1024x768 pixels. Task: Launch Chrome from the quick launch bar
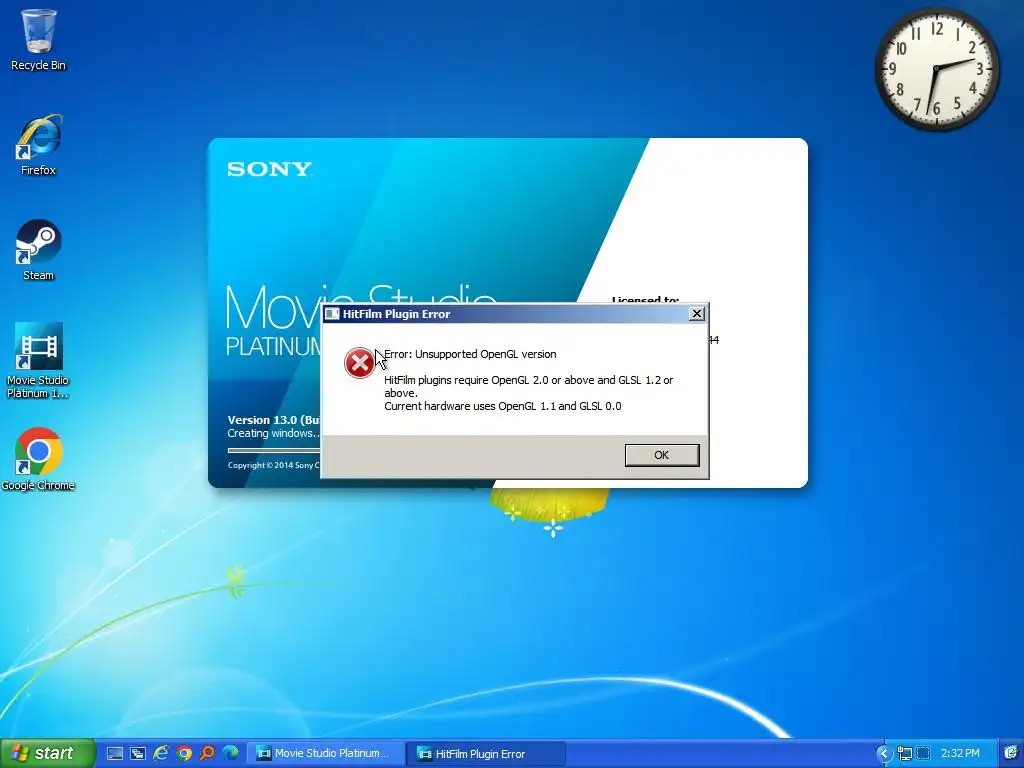click(184, 754)
